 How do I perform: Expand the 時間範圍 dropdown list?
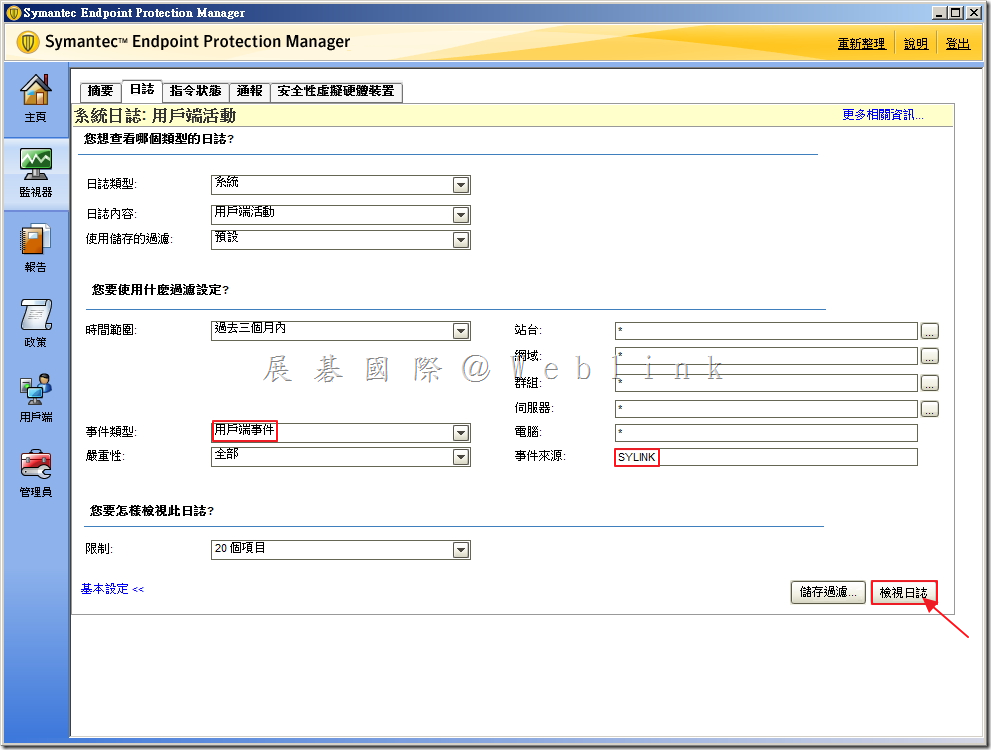[x=460, y=331]
